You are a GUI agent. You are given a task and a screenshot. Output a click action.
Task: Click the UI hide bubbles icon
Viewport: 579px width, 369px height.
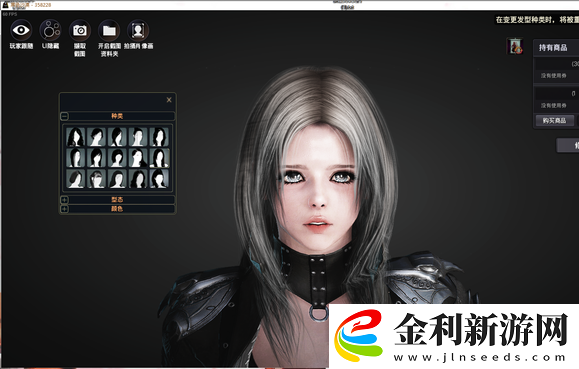51,30
